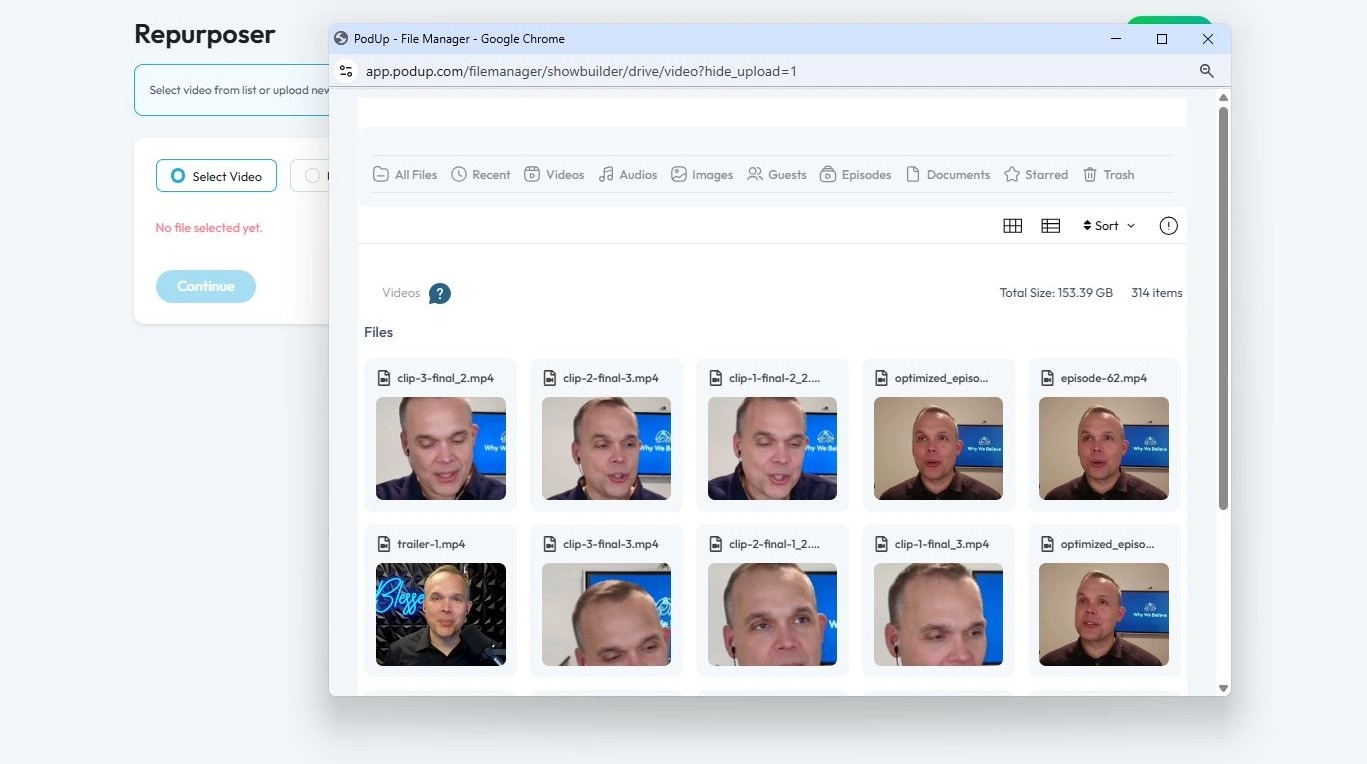Click the clip-2-final-3.mp4 file name
This screenshot has width=1367, height=764.
(x=611, y=378)
